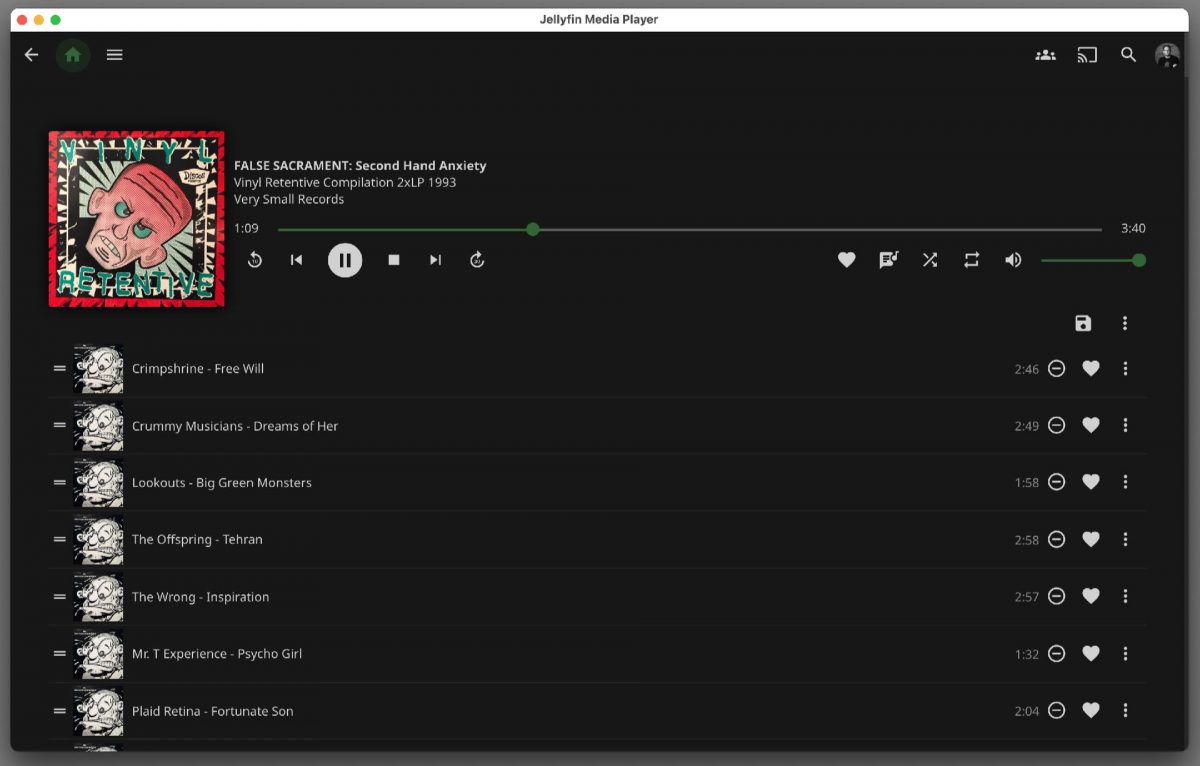
Task: Click the Cast to device icon
Action: (1087, 55)
